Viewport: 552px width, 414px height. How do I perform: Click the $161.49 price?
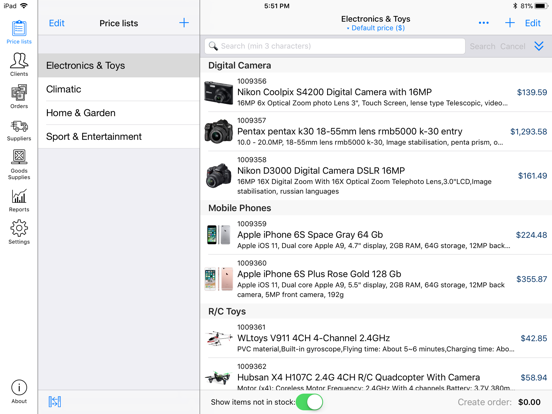coord(532,176)
